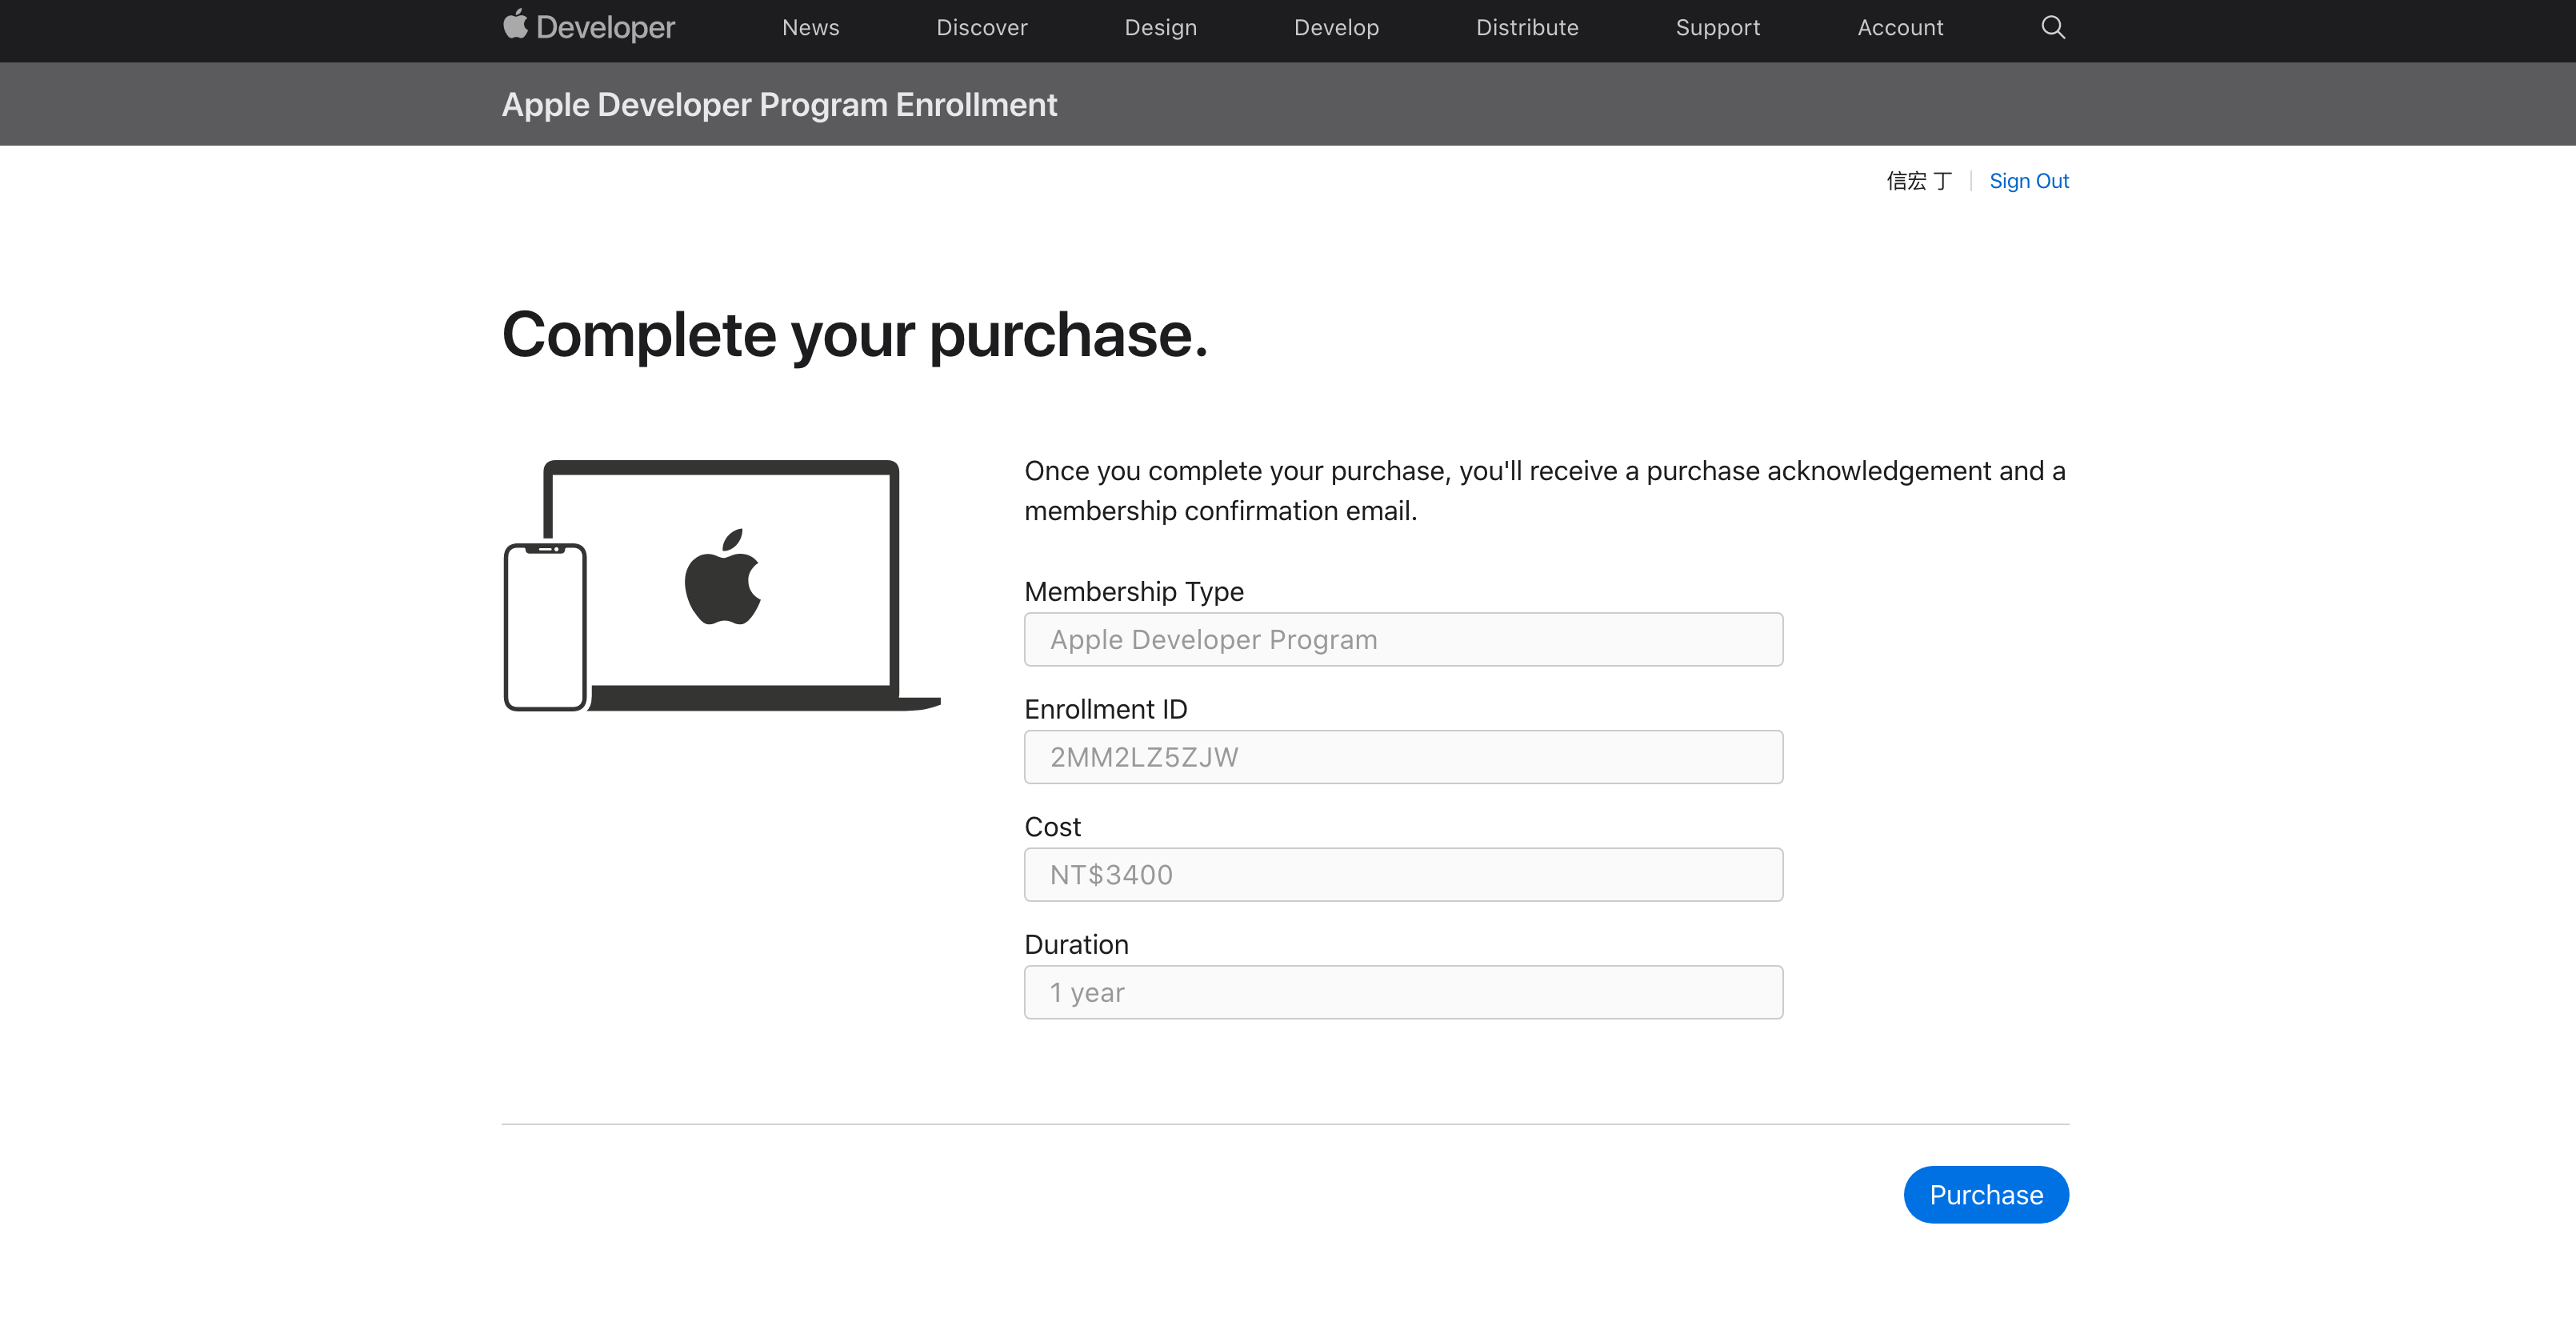
Task: Open the search magnifier icon
Action: click(x=2052, y=27)
